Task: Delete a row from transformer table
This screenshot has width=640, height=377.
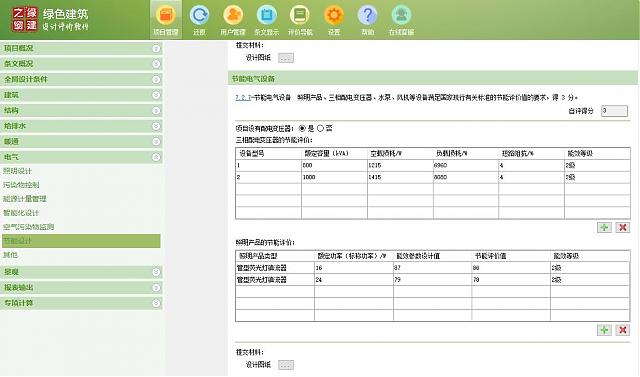Action: coord(622,227)
